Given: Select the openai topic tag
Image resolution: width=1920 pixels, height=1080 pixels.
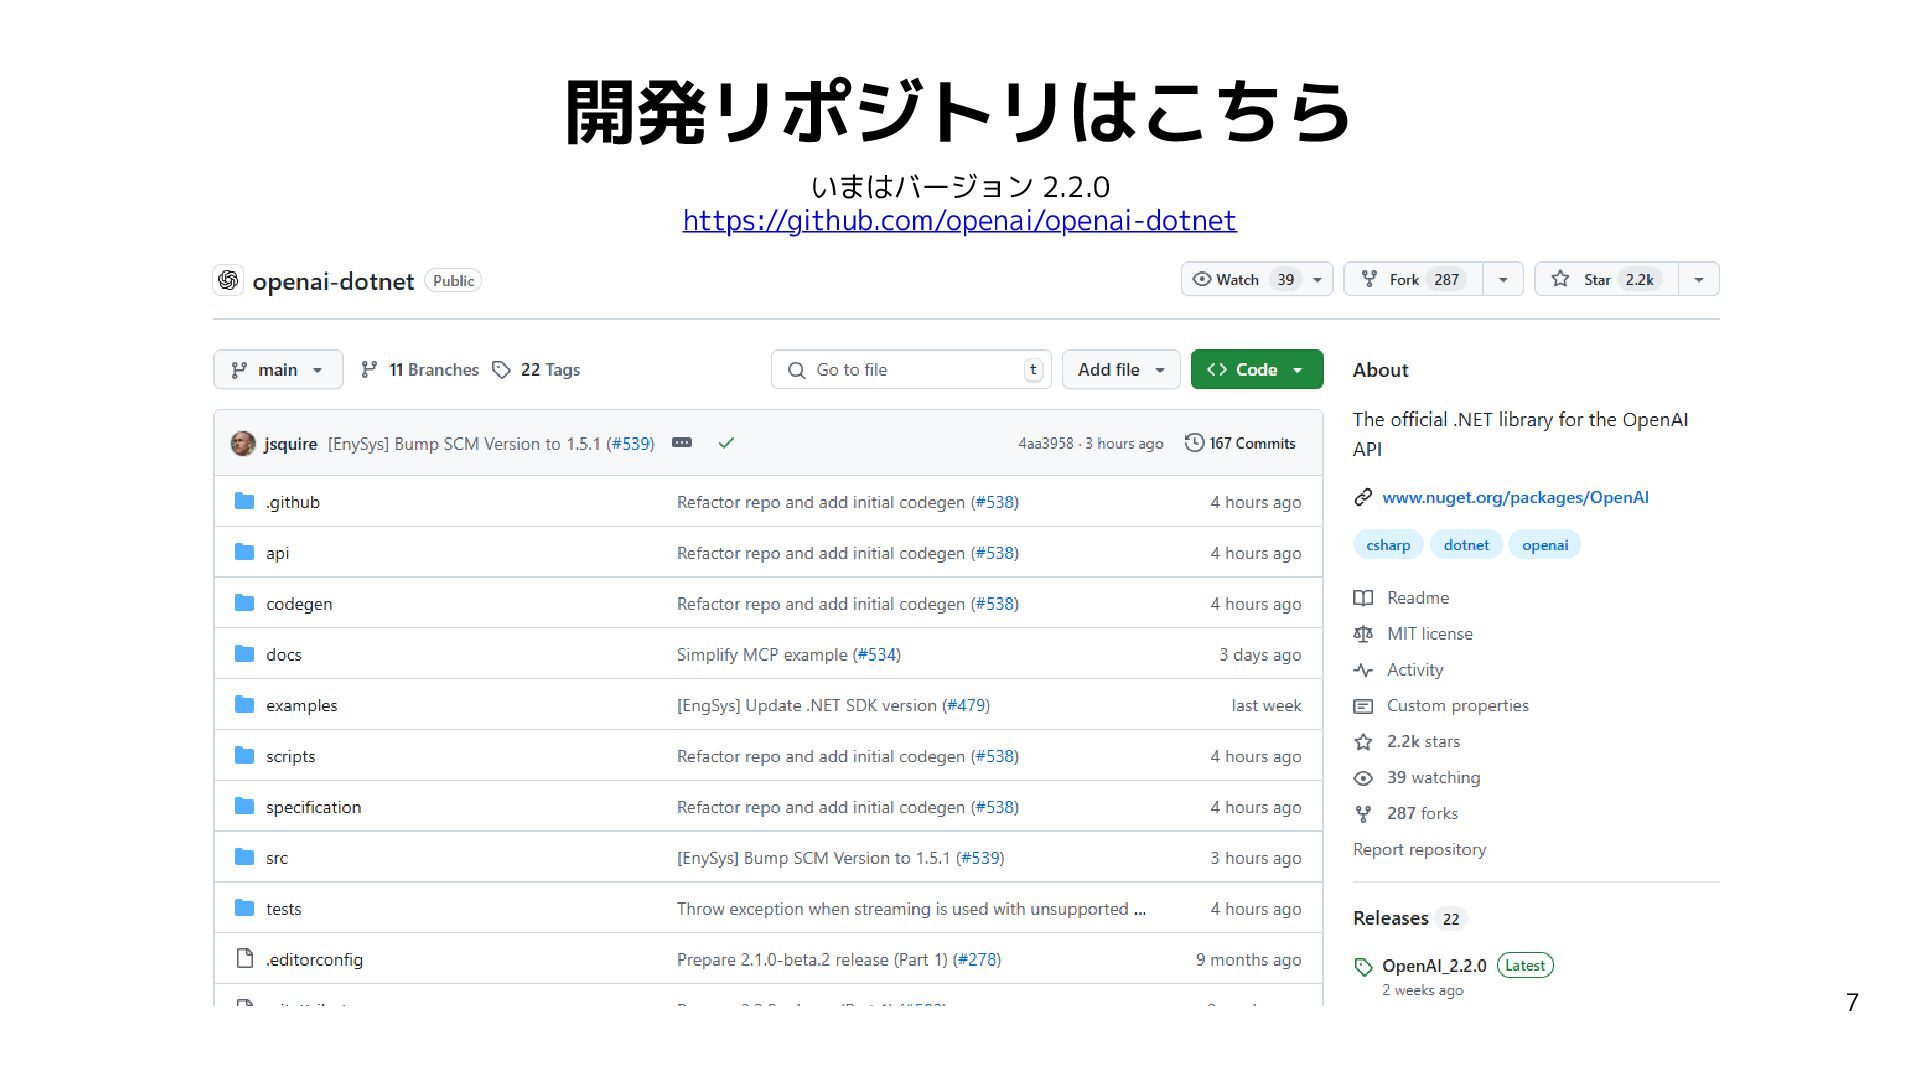Looking at the screenshot, I should pos(1545,545).
